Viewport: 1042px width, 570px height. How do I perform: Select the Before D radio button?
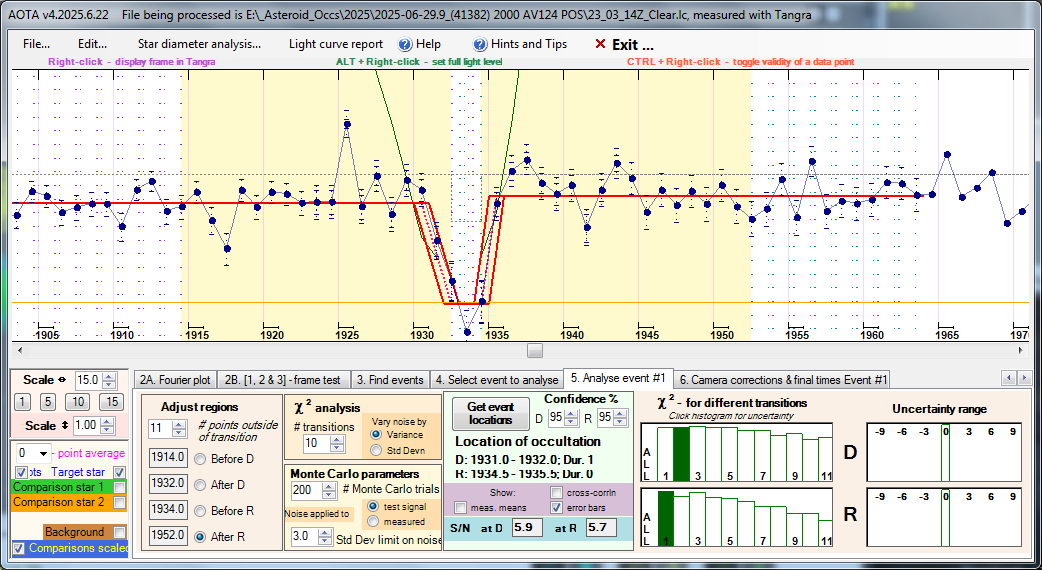pos(203,457)
